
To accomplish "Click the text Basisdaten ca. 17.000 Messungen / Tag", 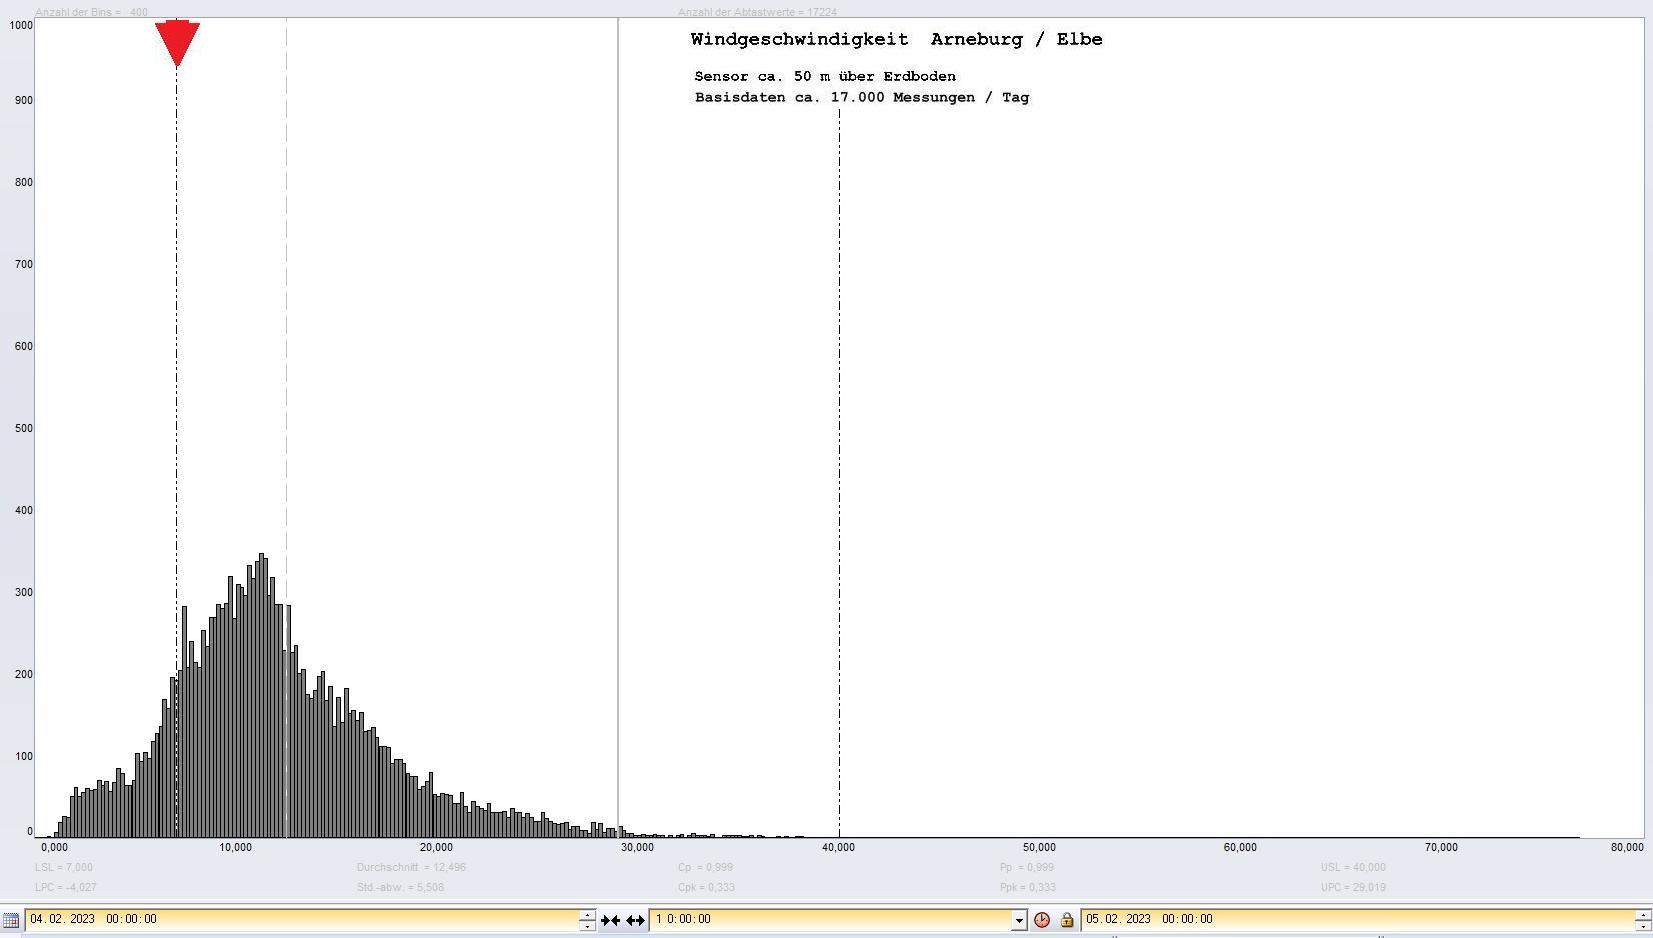I will (862, 97).
